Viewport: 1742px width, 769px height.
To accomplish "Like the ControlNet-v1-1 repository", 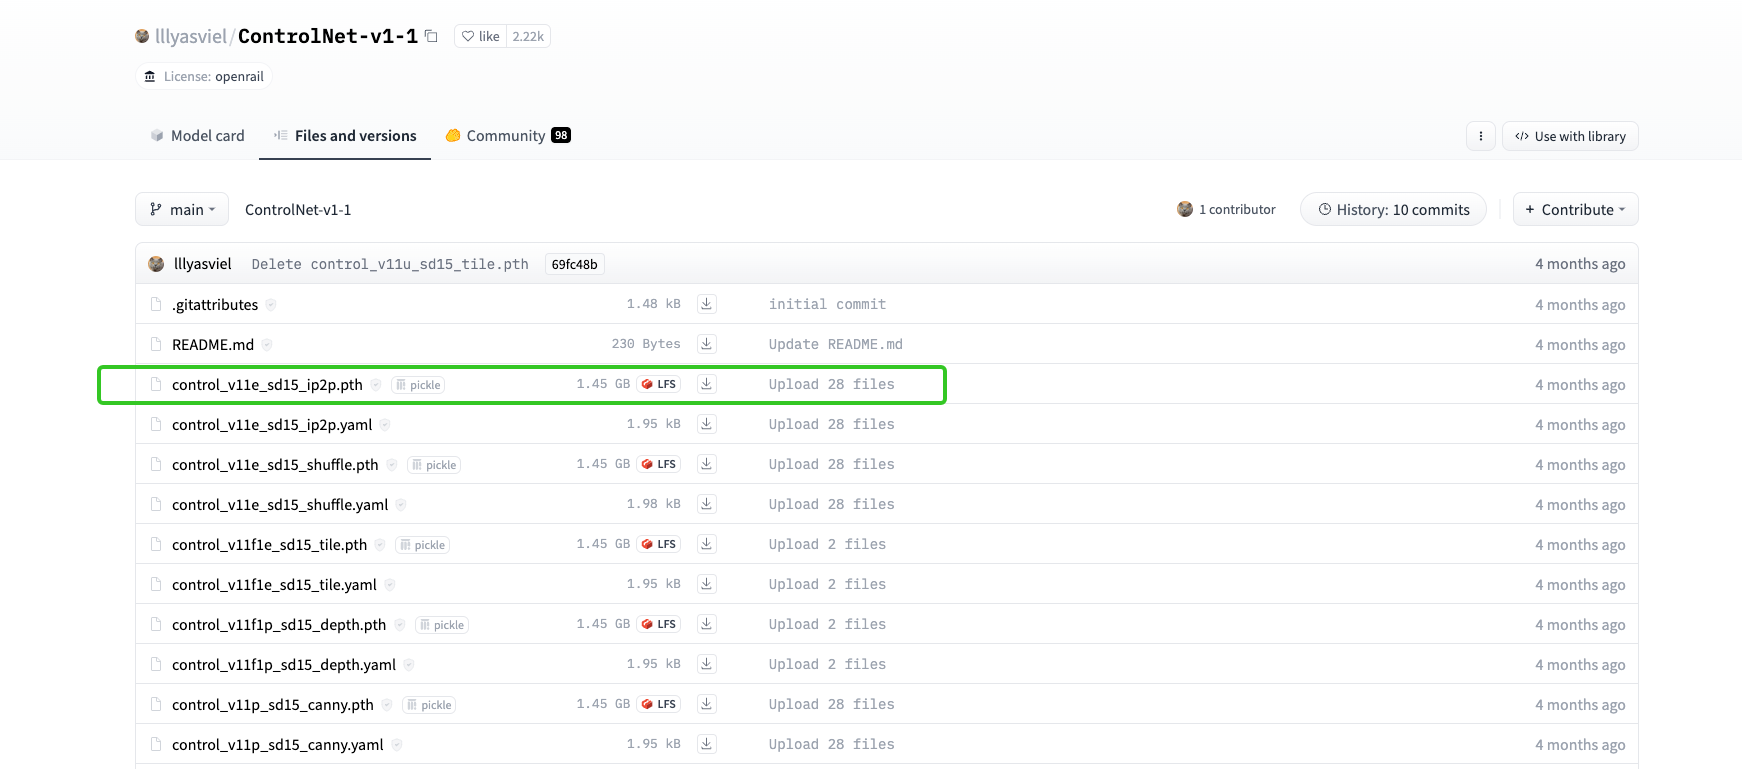I will [481, 36].
